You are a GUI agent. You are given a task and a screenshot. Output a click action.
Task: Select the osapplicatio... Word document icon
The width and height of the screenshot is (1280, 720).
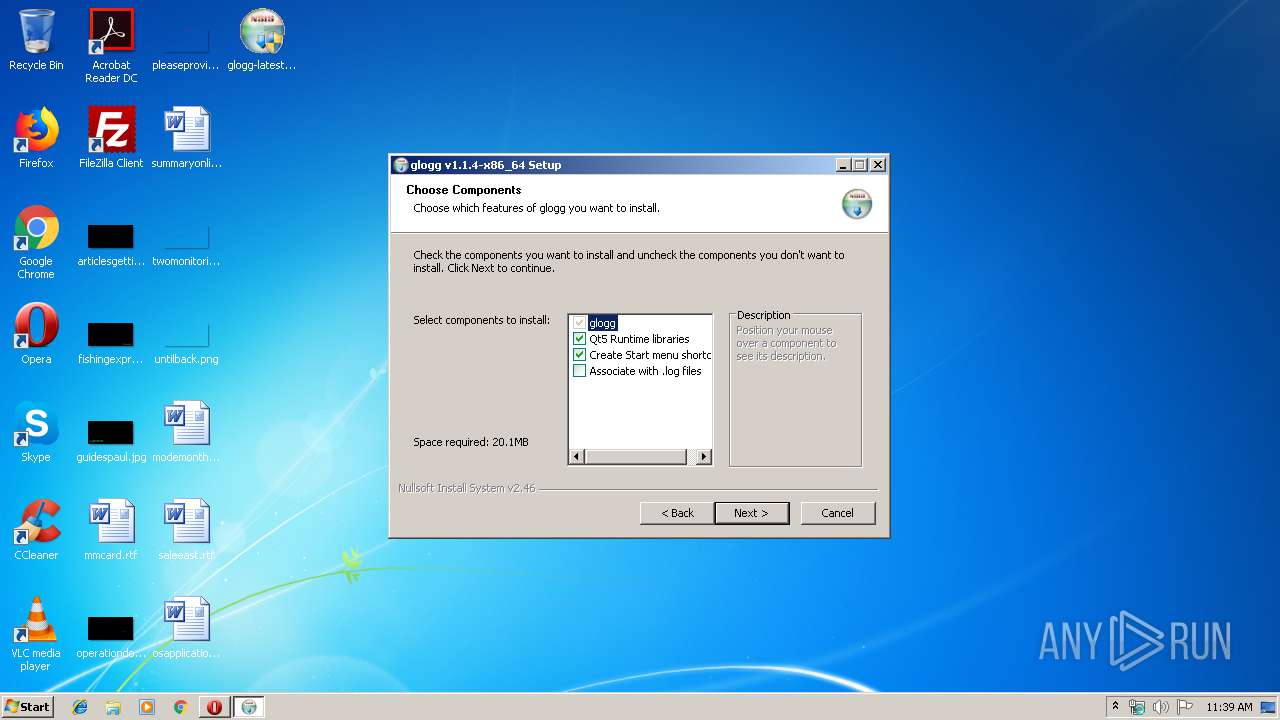(186, 628)
